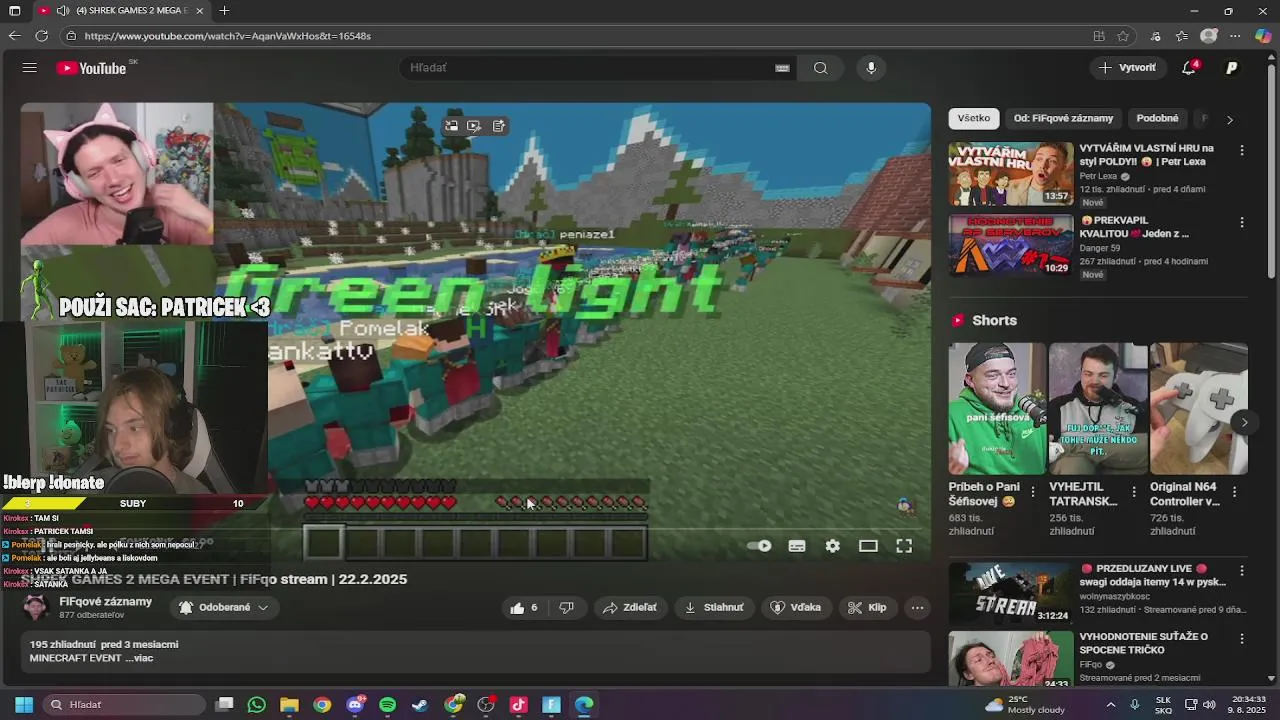Open options for the PREKVAPIL KVALITOU video
Screen dimensions: 1280x720
click(x=1242, y=222)
